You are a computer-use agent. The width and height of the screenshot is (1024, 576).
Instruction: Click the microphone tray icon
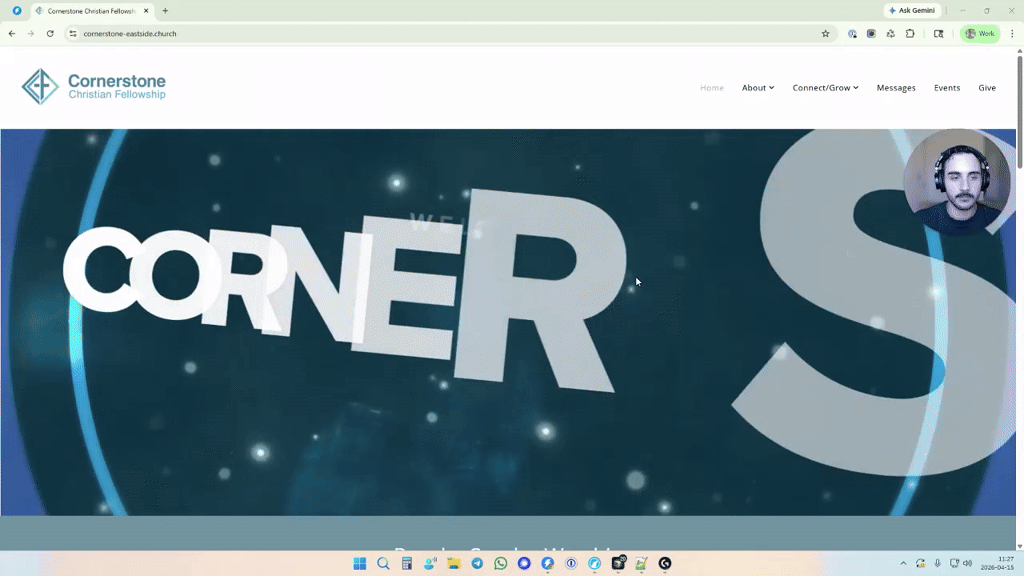tap(937, 563)
